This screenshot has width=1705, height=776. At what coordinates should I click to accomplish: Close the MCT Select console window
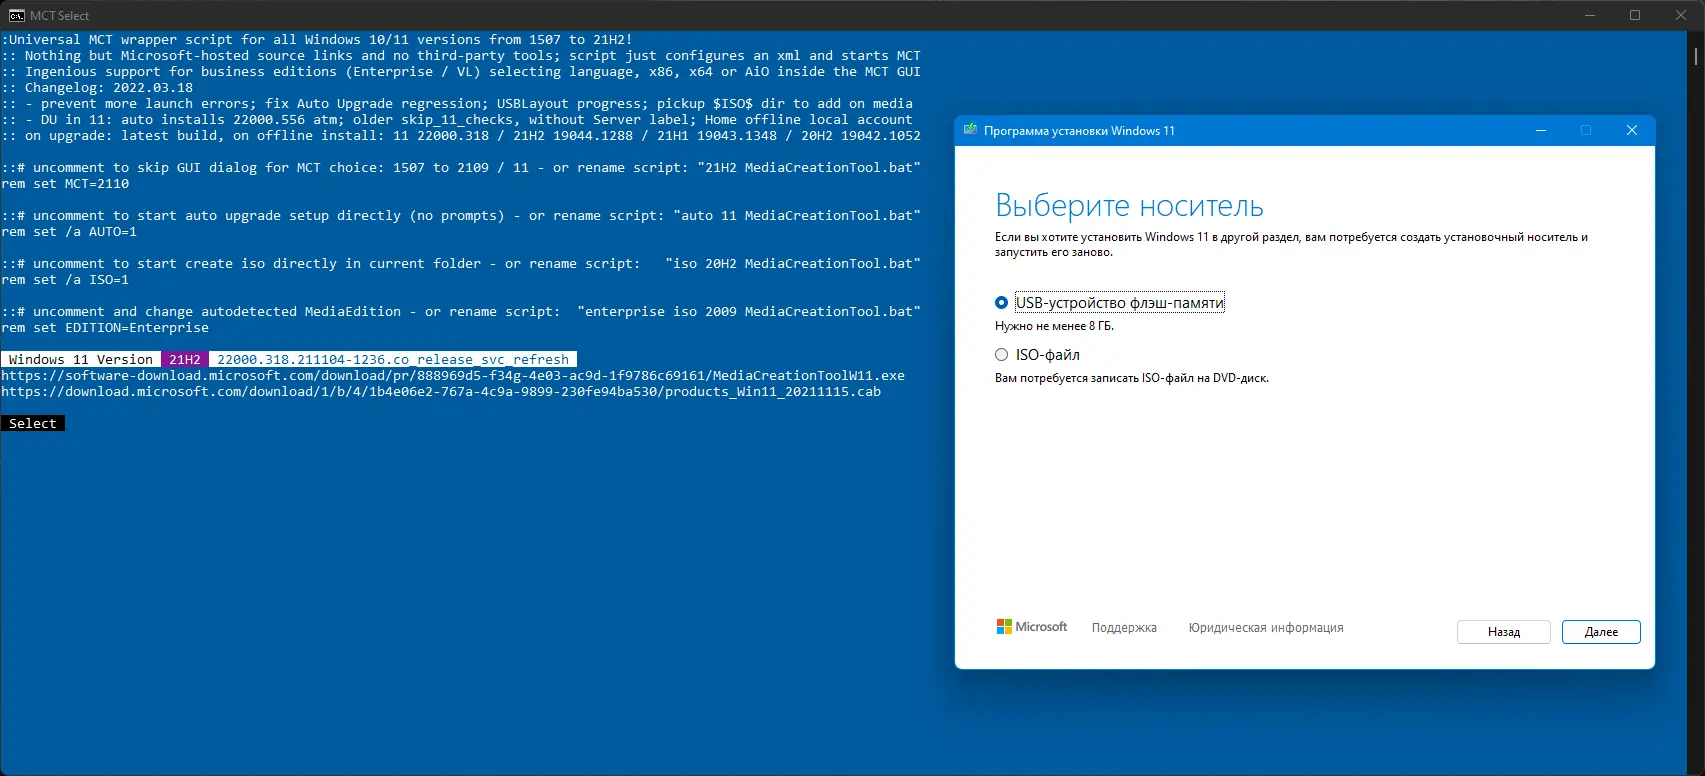pyautogui.click(x=1681, y=15)
